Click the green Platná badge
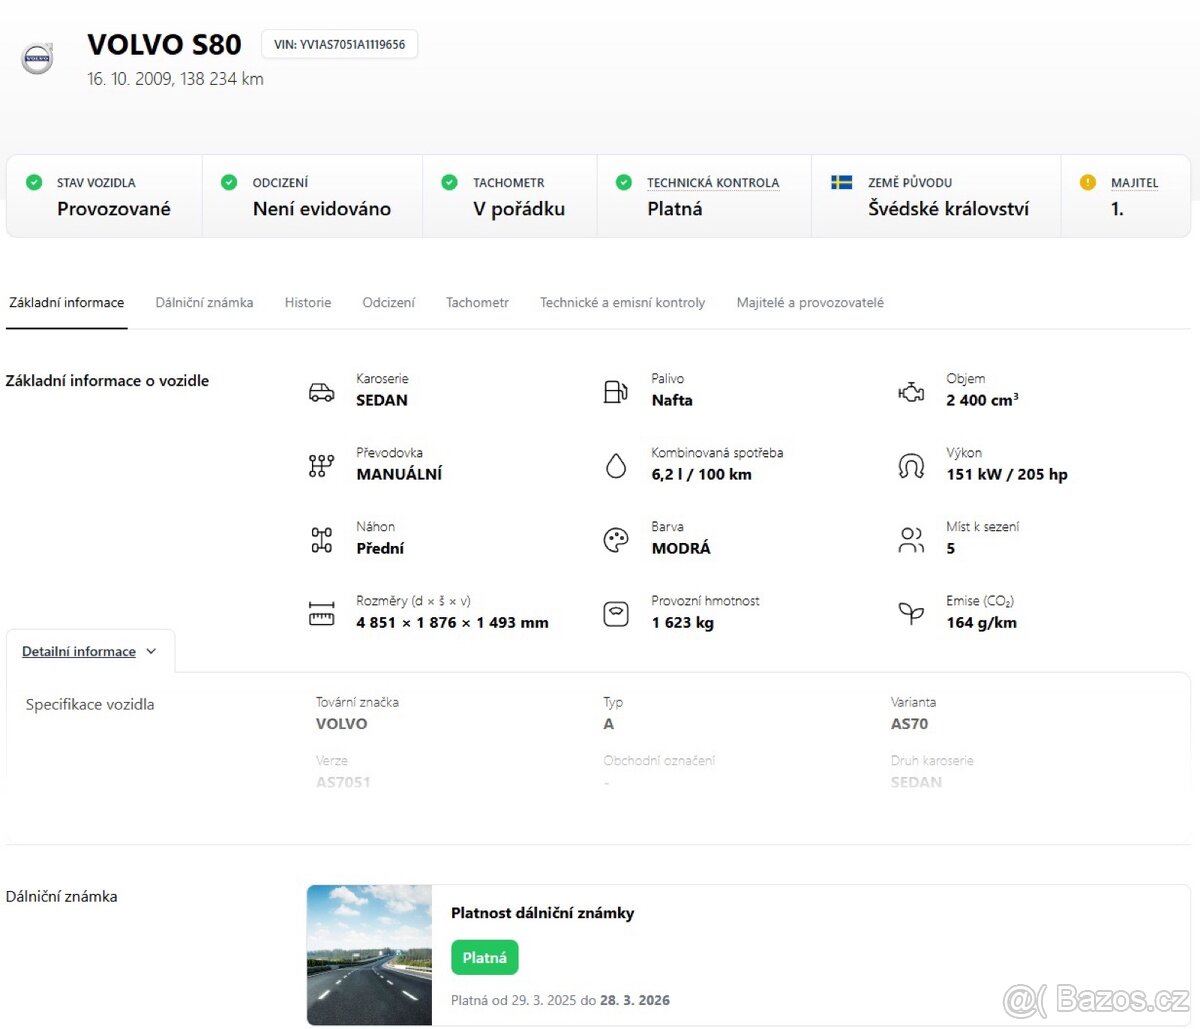The image size is (1200, 1029). (x=484, y=957)
